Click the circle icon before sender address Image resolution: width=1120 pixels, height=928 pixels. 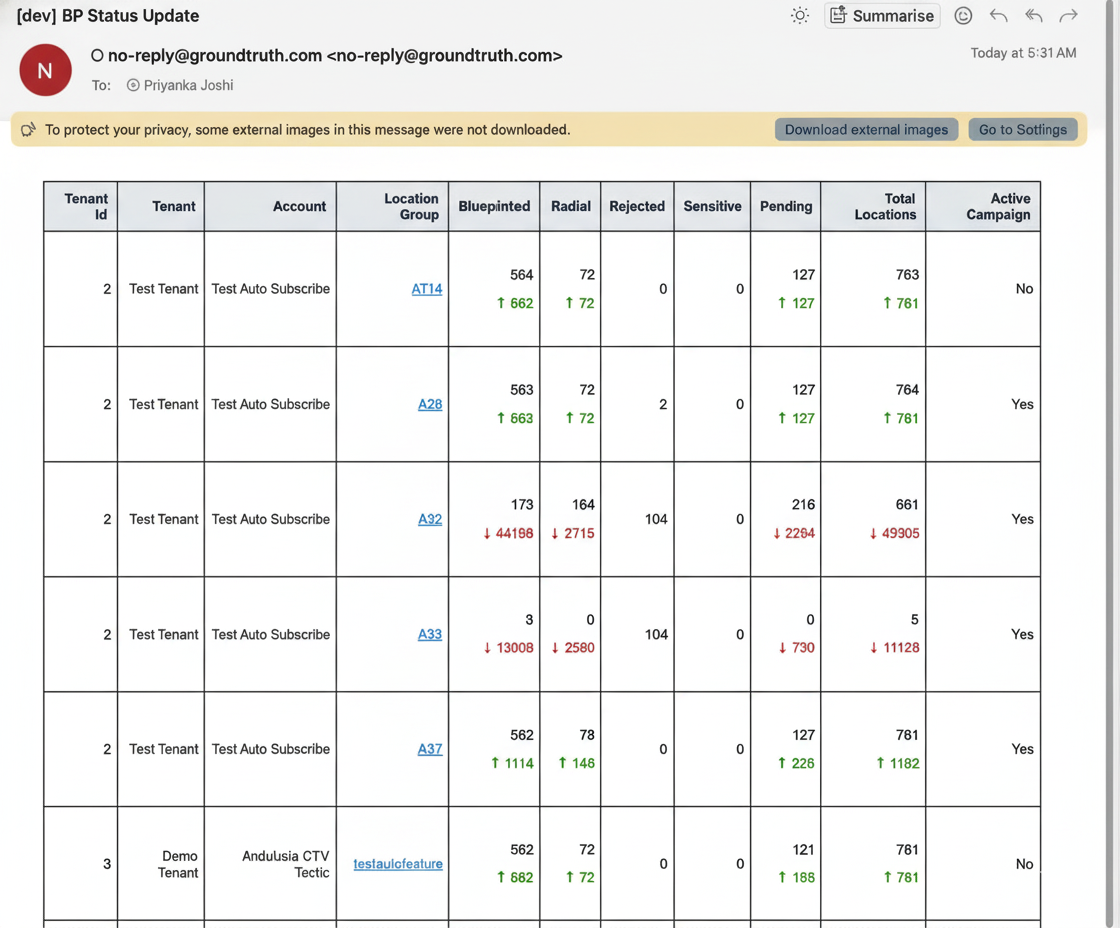click(x=97, y=56)
